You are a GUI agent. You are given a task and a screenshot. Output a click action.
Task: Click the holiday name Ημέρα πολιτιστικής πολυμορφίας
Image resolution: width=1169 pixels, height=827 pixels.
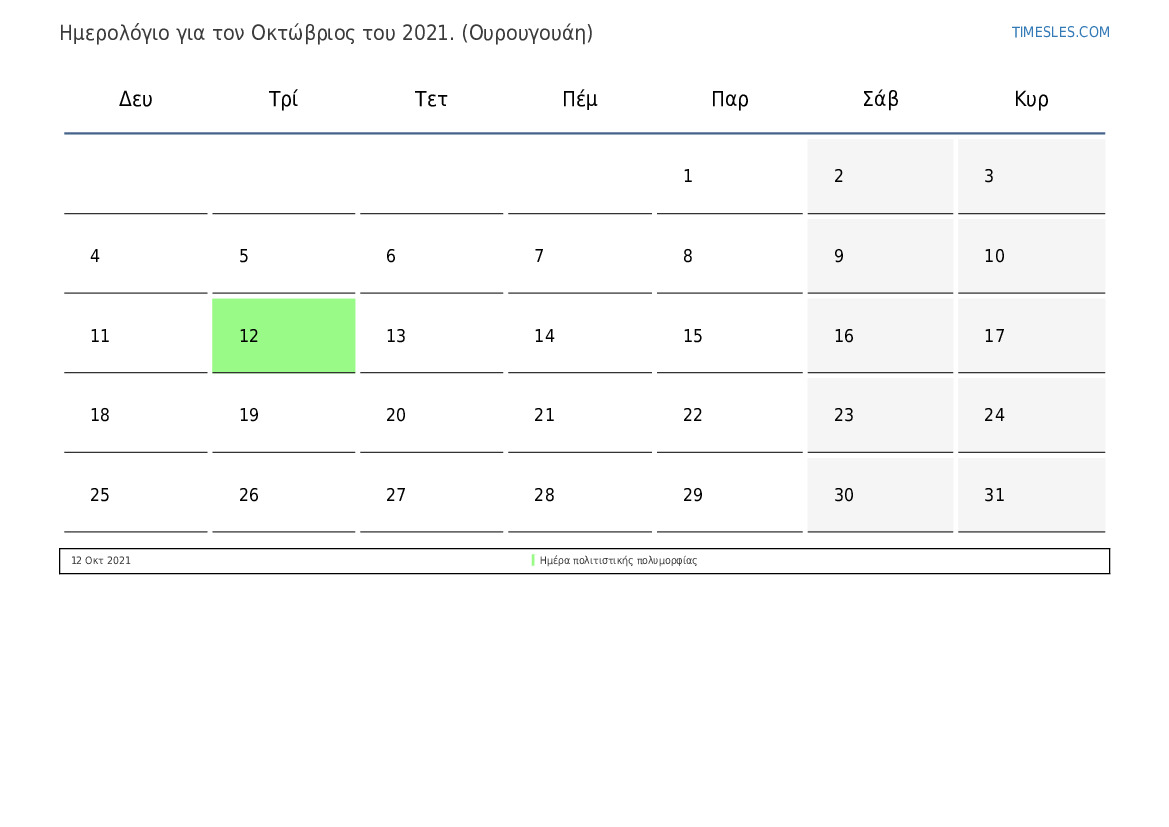coord(618,560)
